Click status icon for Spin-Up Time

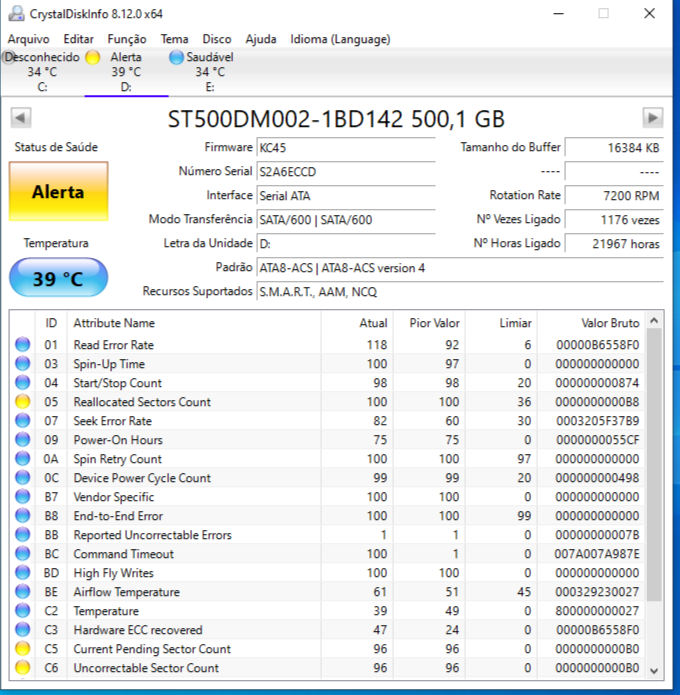coord(23,363)
